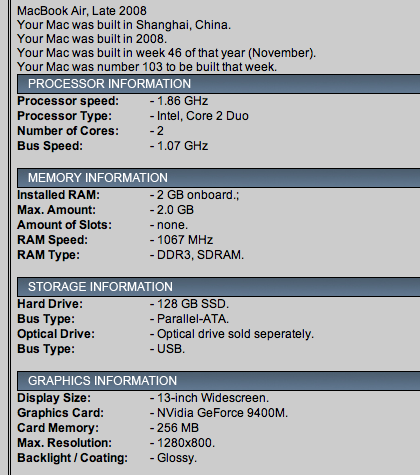Click the 'Max. Amount:' label

pos(57,210)
